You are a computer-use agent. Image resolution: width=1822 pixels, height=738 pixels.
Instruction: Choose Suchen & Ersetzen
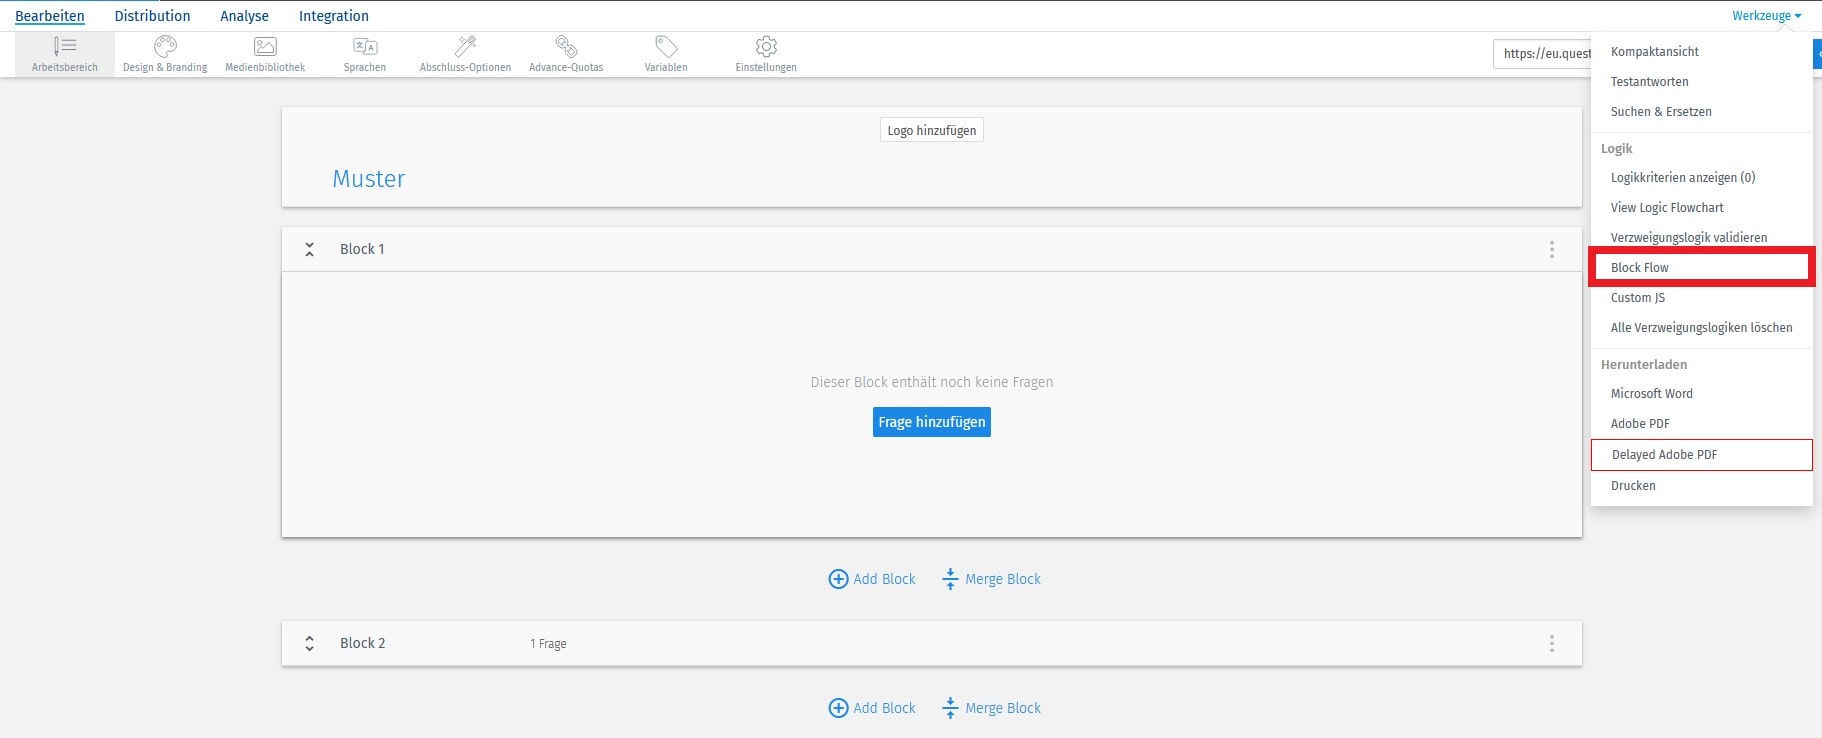click(x=1701, y=112)
